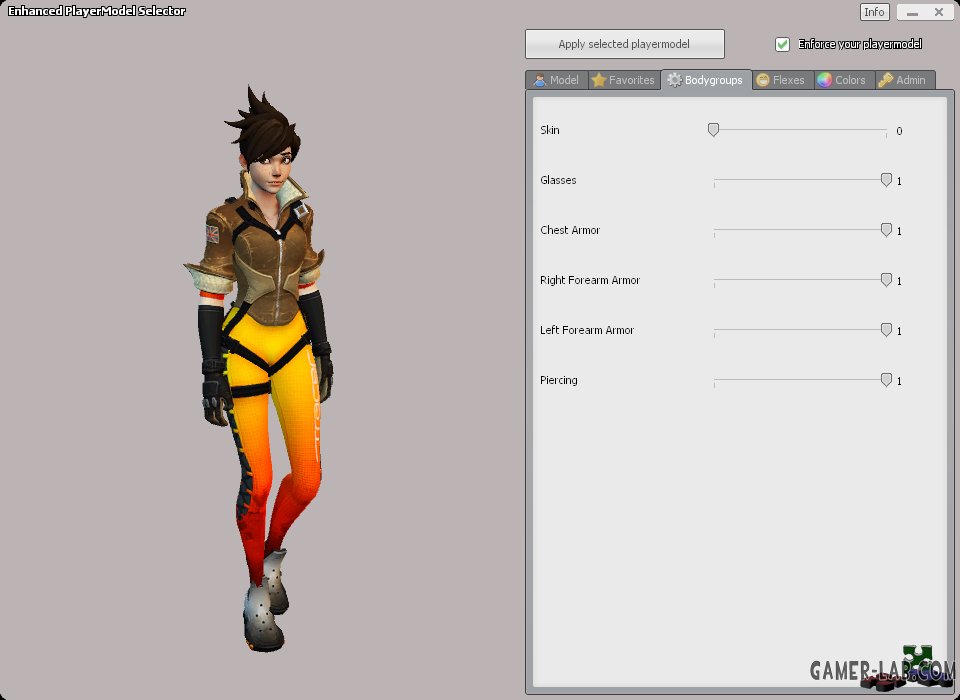
Task: Click the Chest Armor slider handle
Action: 886,230
